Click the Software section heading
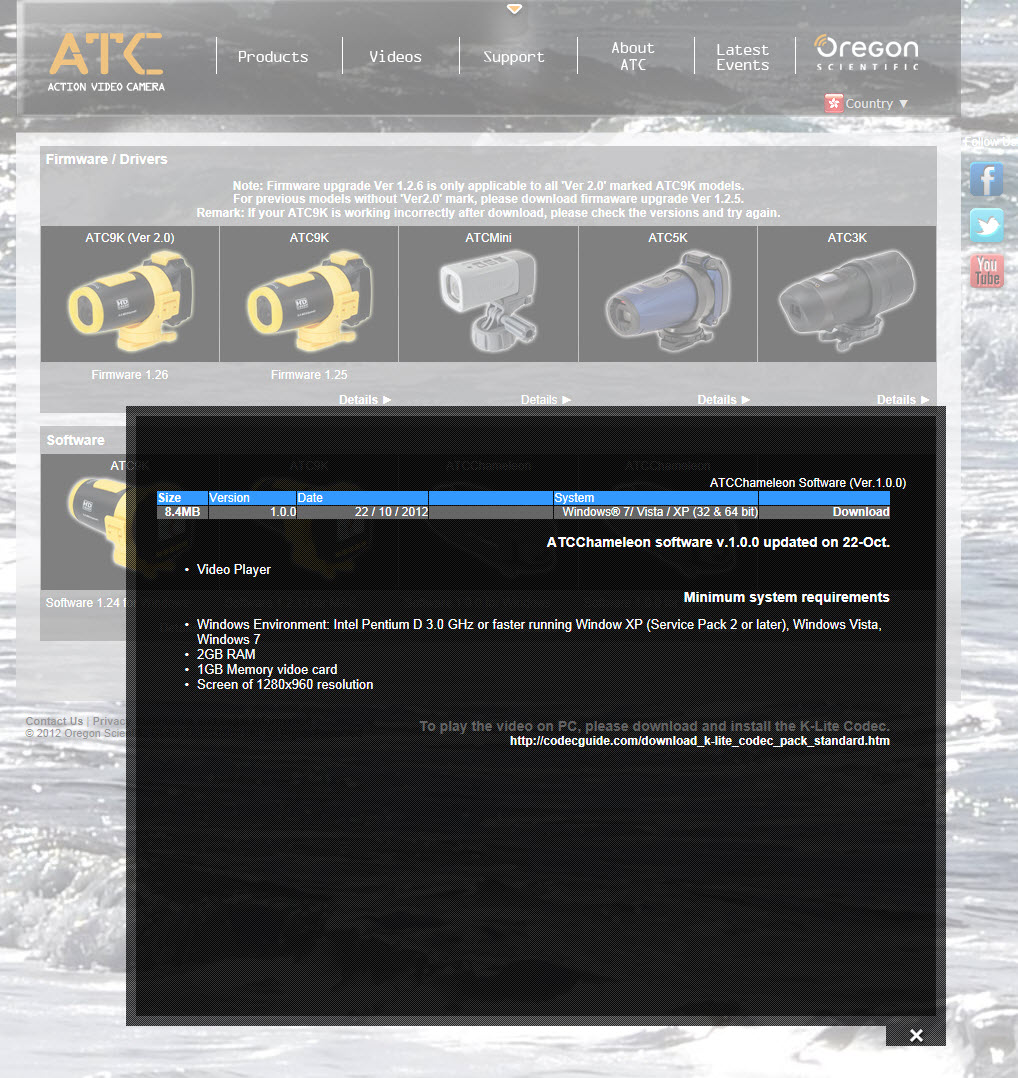 pos(76,440)
